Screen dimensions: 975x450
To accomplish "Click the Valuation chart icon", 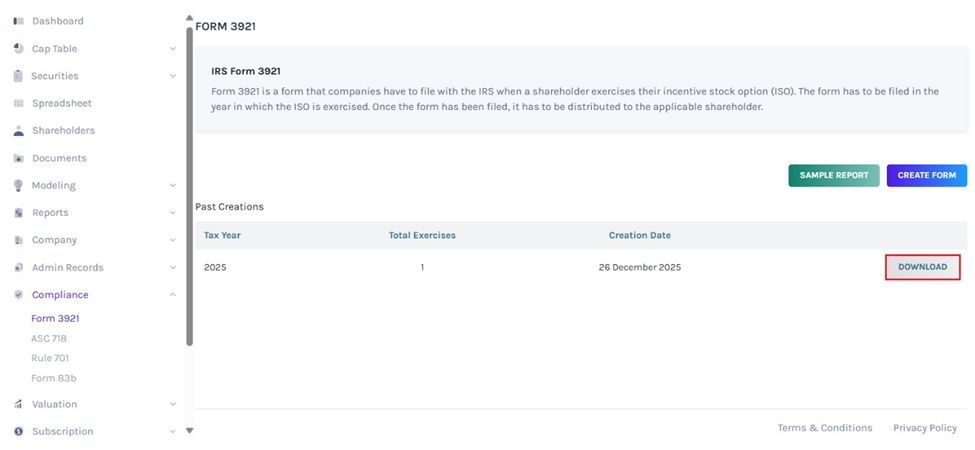I will (x=18, y=405).
